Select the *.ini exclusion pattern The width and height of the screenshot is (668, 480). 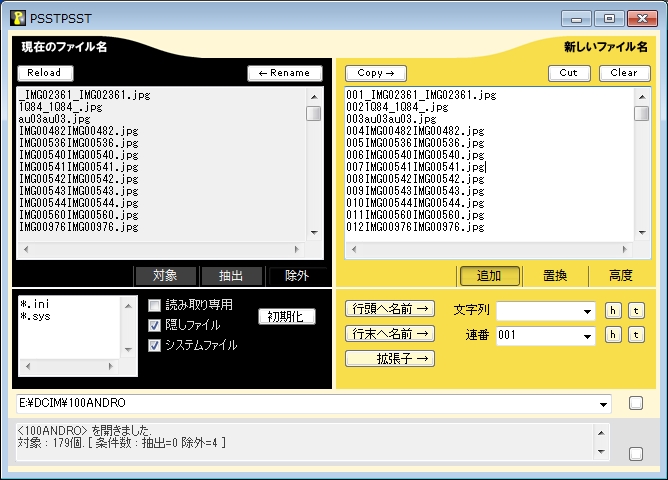[x=35, y=304]
